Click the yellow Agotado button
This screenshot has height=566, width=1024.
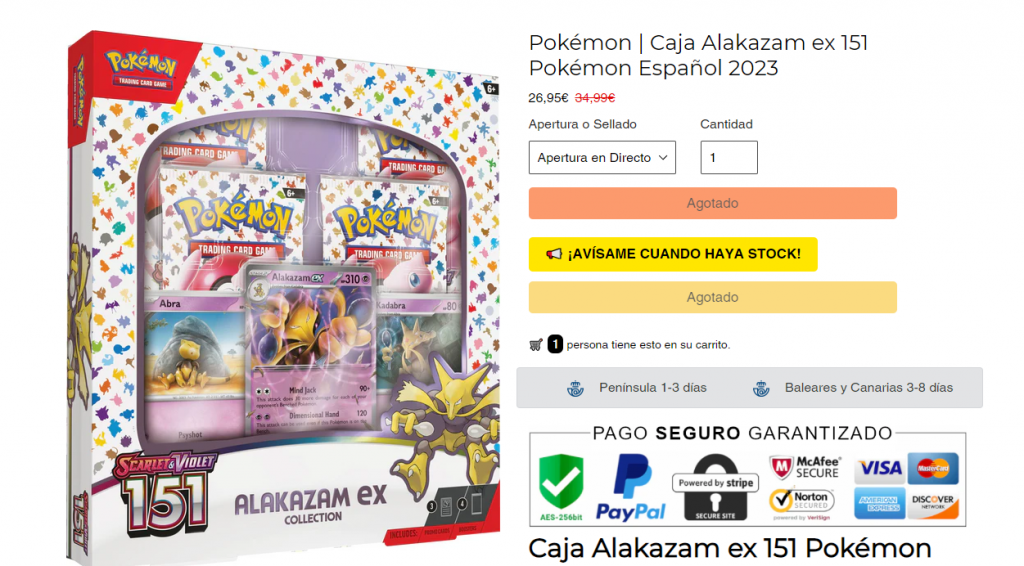coord(712,297)
